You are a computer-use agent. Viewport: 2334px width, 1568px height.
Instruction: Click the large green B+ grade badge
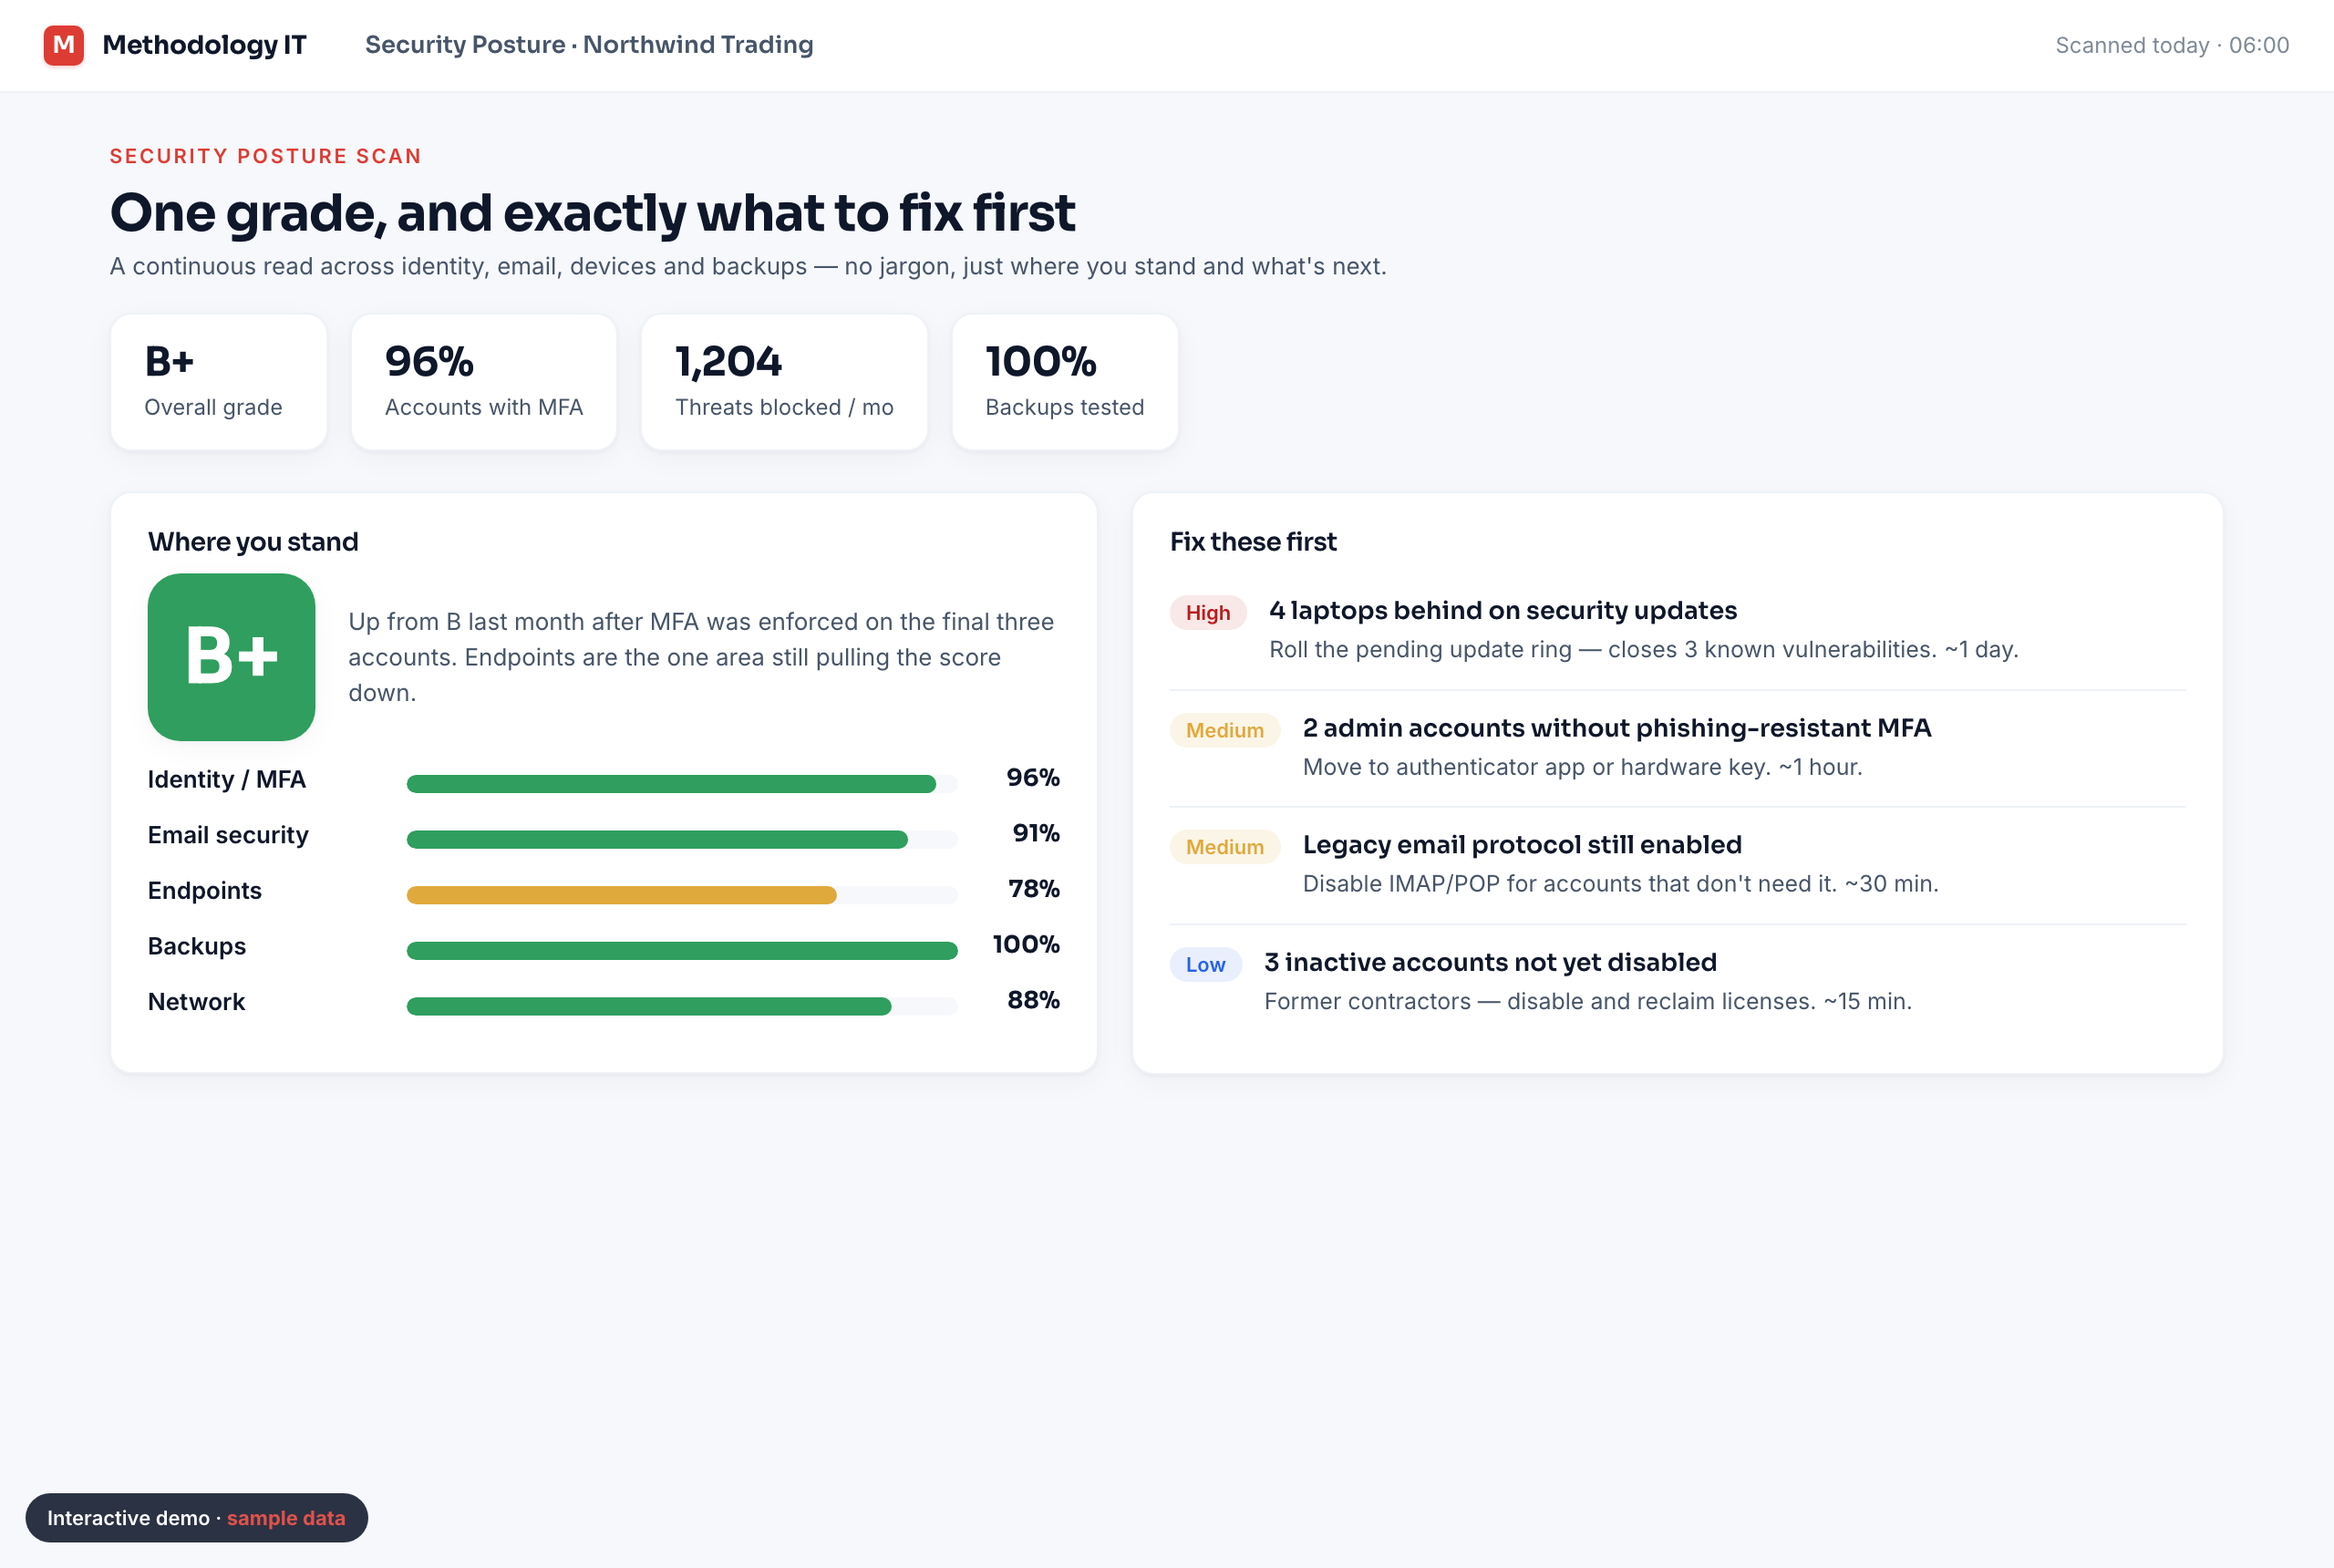pos(231,657)
